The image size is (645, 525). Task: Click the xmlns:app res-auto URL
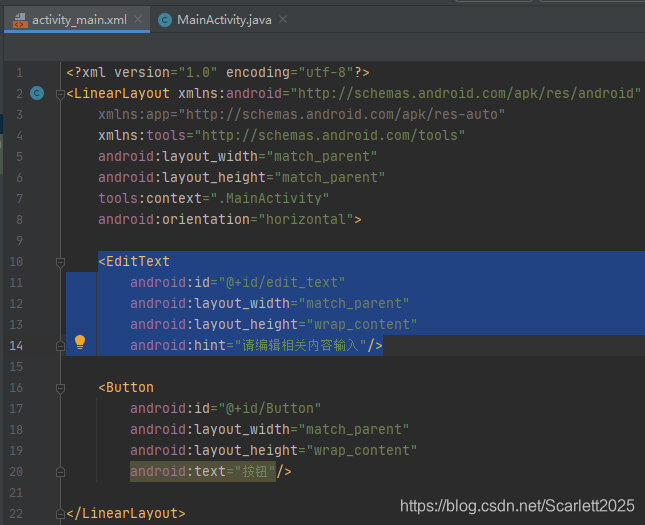(x=341, y=114)
